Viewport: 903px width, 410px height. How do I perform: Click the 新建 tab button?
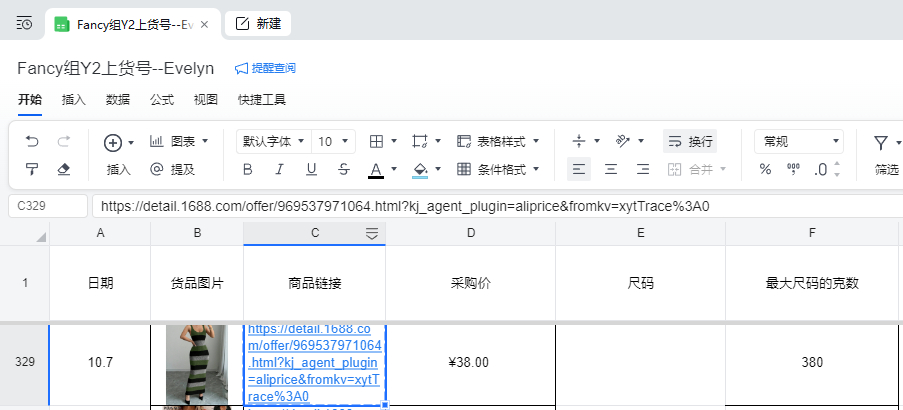pyautogui.click(x=258, y=23)
